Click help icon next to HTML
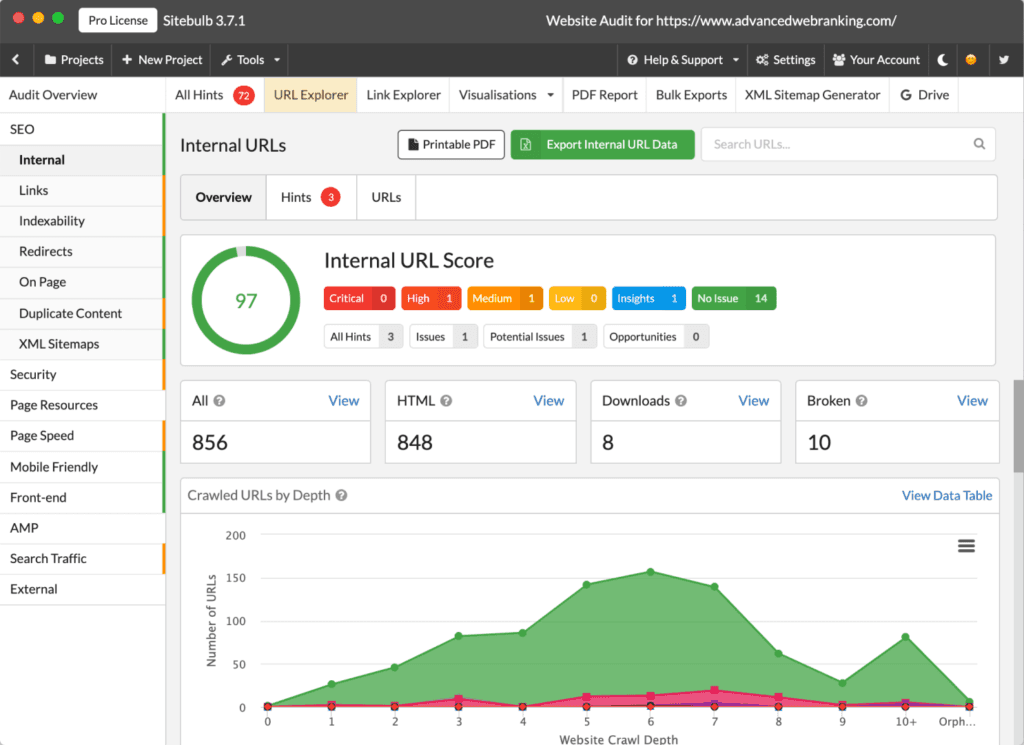 pos(446,401)
